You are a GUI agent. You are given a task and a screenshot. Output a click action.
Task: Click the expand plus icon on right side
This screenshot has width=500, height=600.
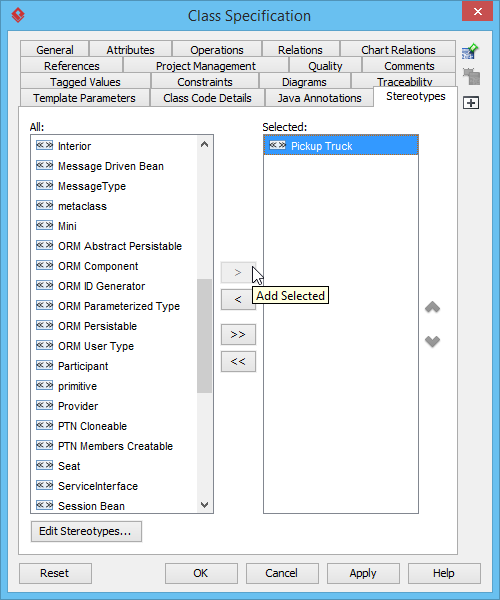471,103
